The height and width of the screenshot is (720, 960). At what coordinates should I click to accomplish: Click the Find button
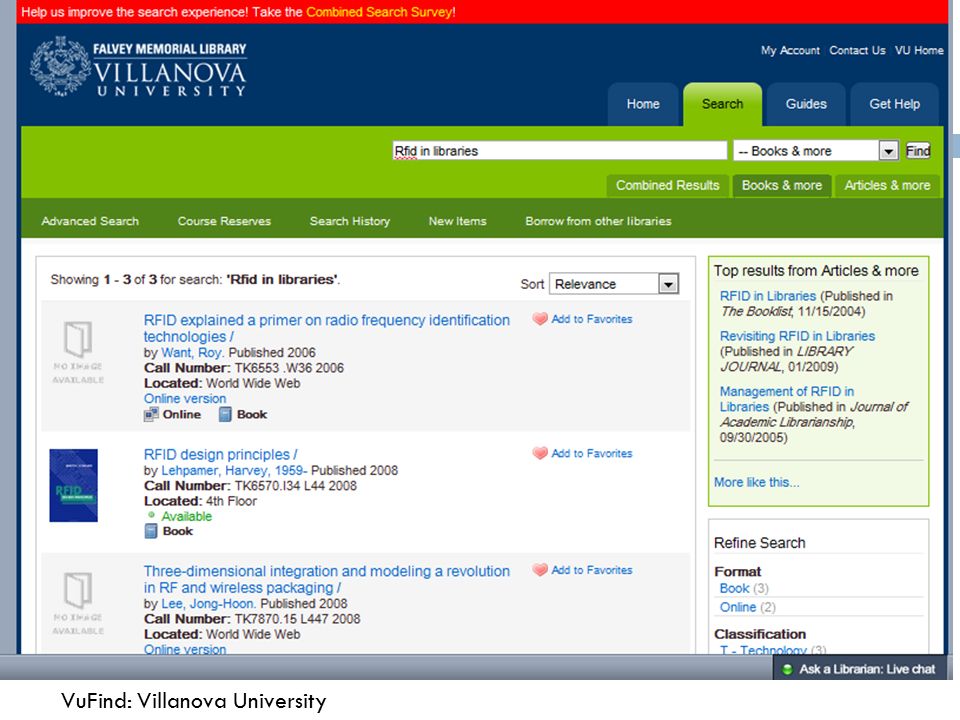click(x=918, y=151)
